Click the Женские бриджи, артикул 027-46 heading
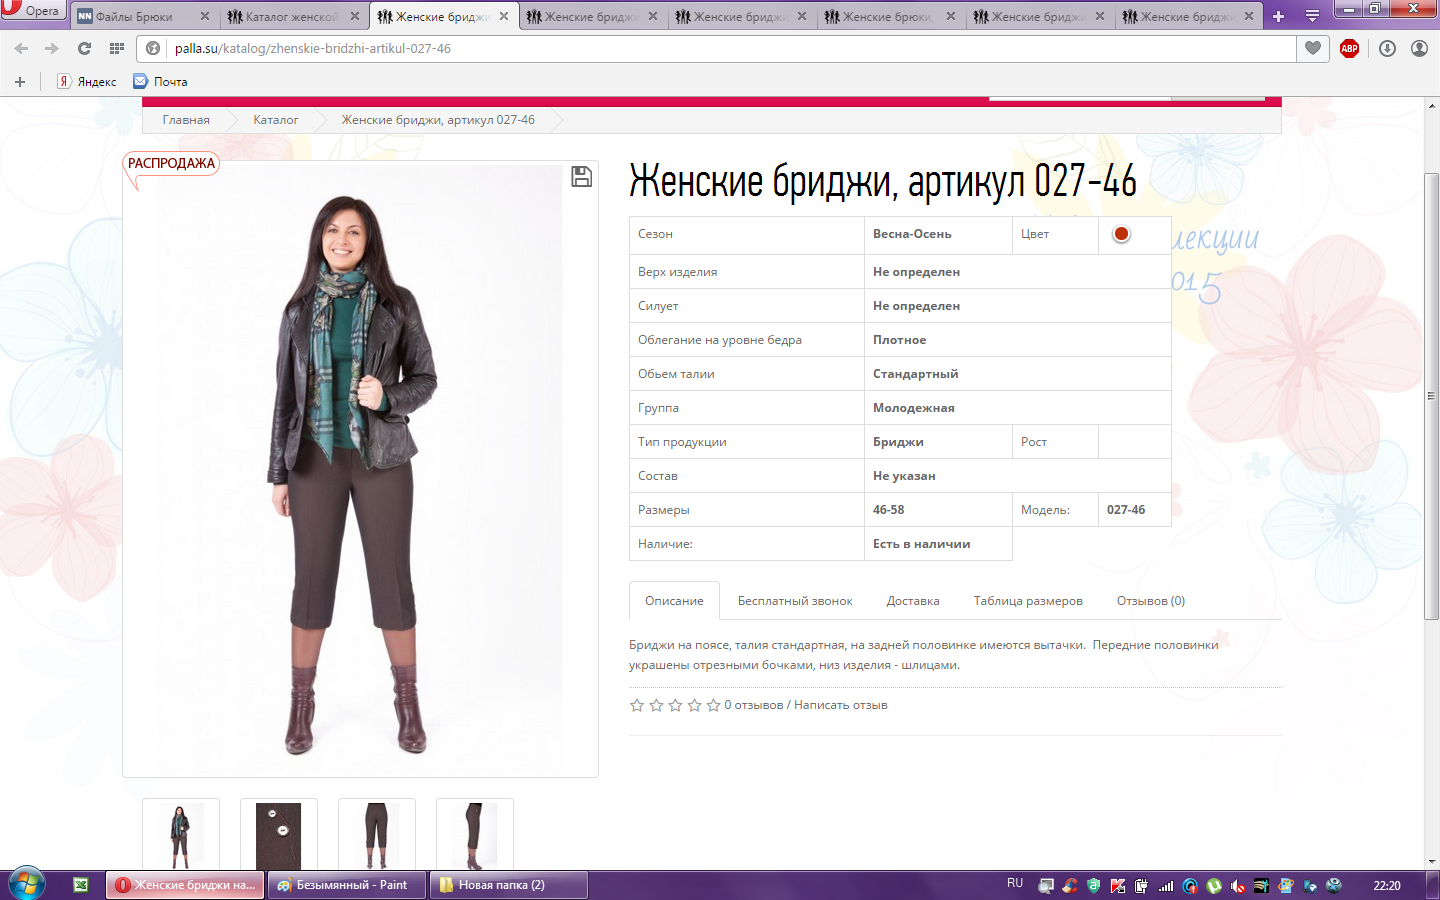Screen dimensions: 1440x900 [883, 182]
